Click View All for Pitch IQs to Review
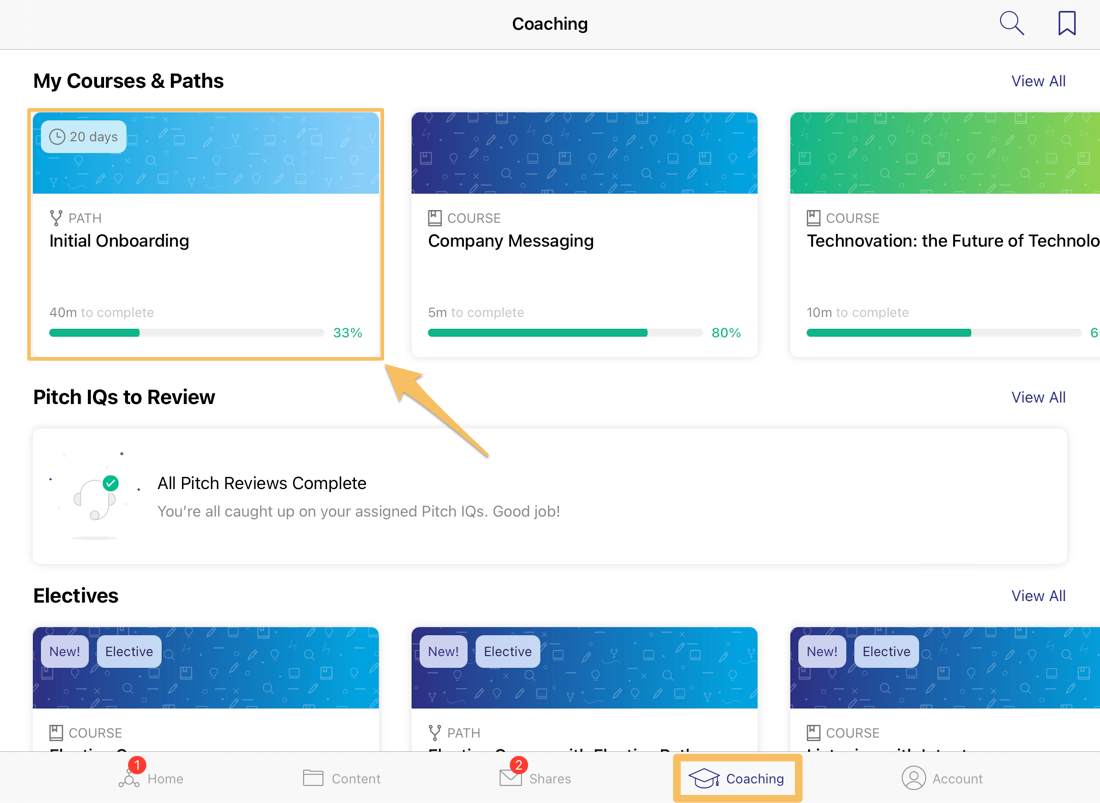The height and width of the screenshot is (803, 1100). coord(1039,397)
